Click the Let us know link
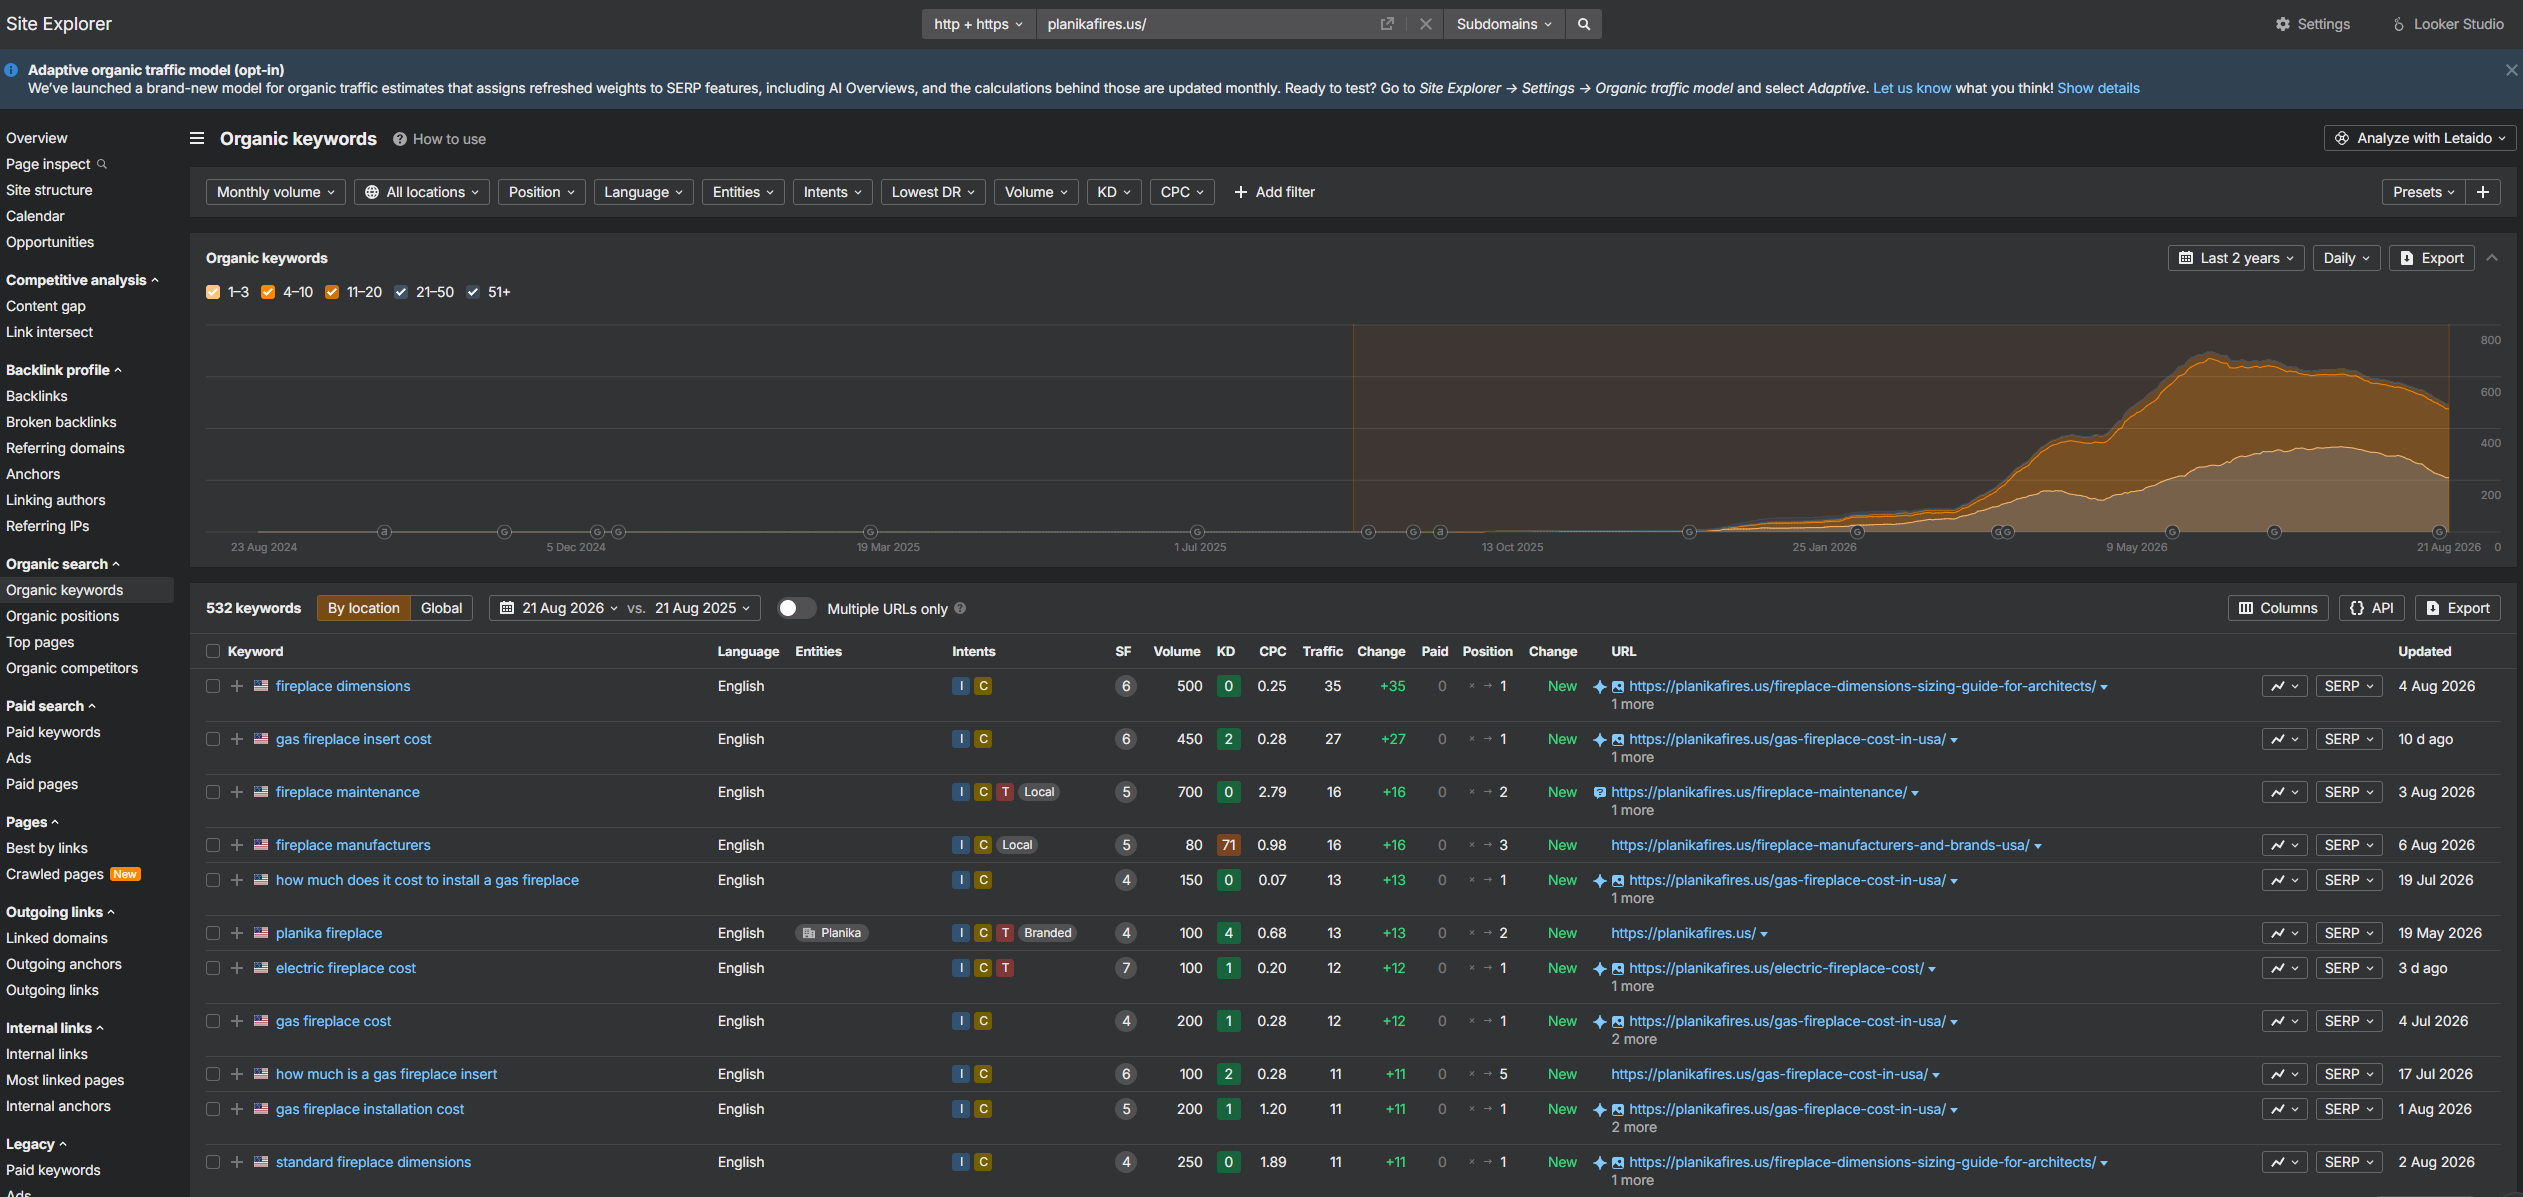Viewport: 2523px width, 1197px height. point(1912,88)
